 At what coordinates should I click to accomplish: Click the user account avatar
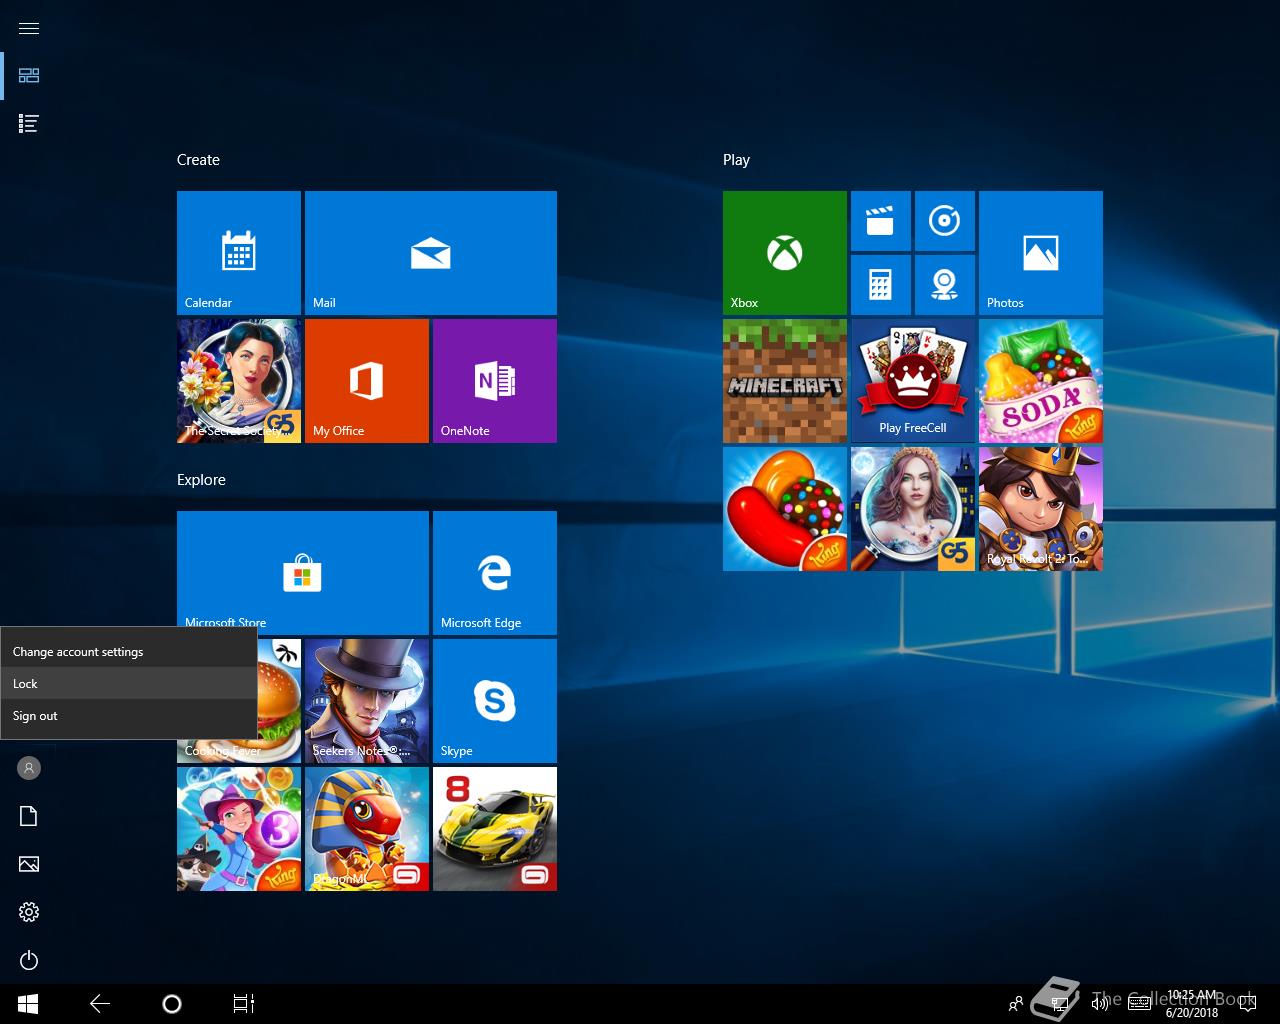point(29,768)
